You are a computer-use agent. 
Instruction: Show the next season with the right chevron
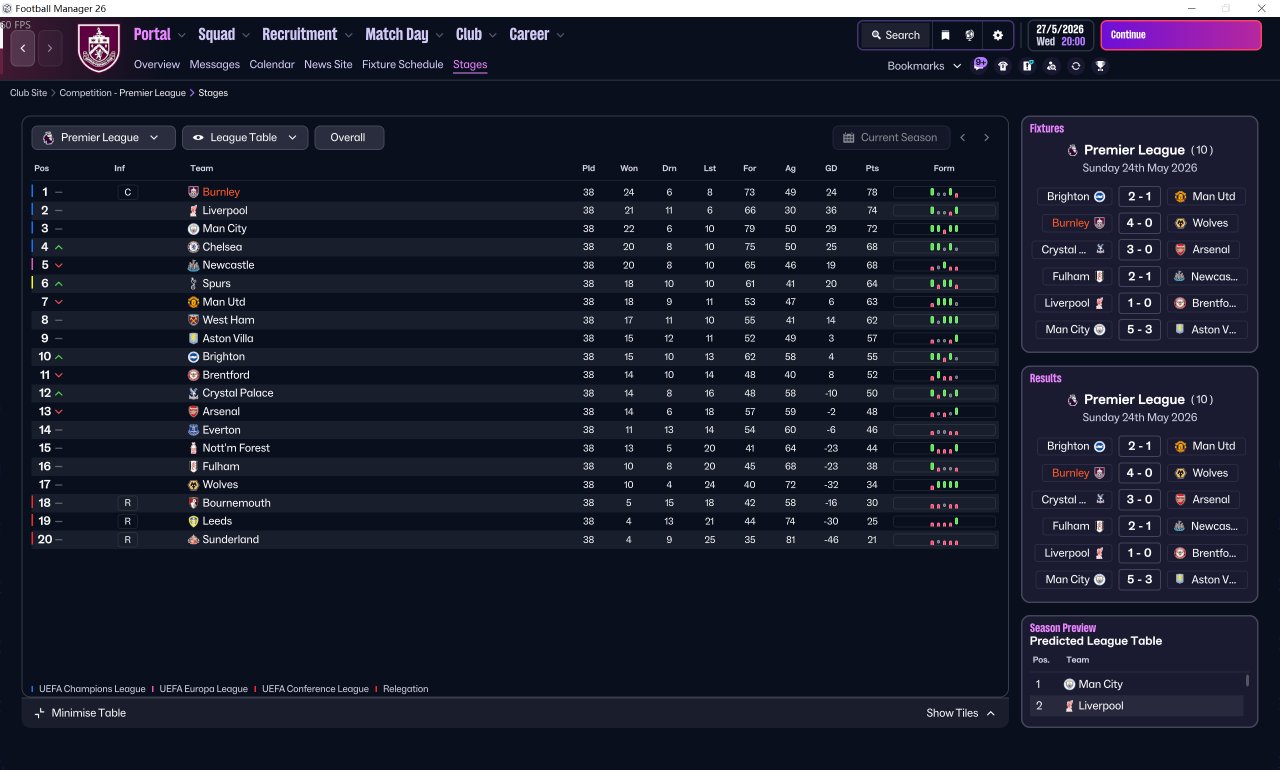tap(986, 138)
